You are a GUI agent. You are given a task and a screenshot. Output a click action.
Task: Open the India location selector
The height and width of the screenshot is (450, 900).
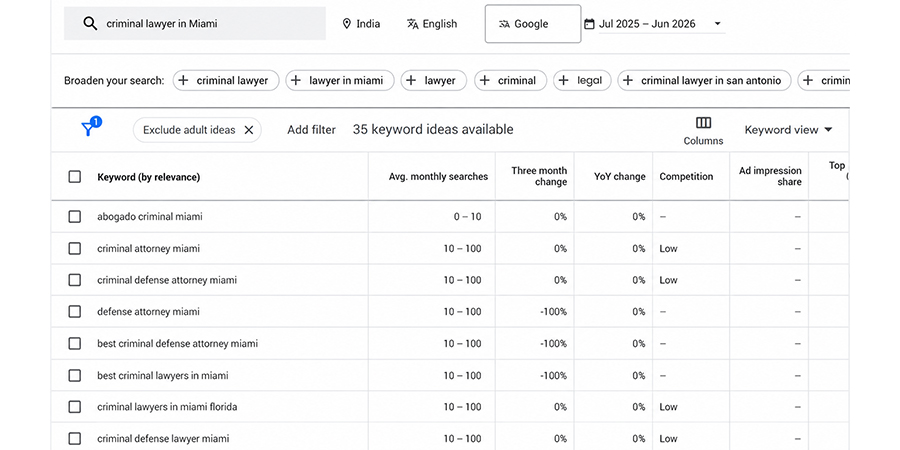coord(361,24)
